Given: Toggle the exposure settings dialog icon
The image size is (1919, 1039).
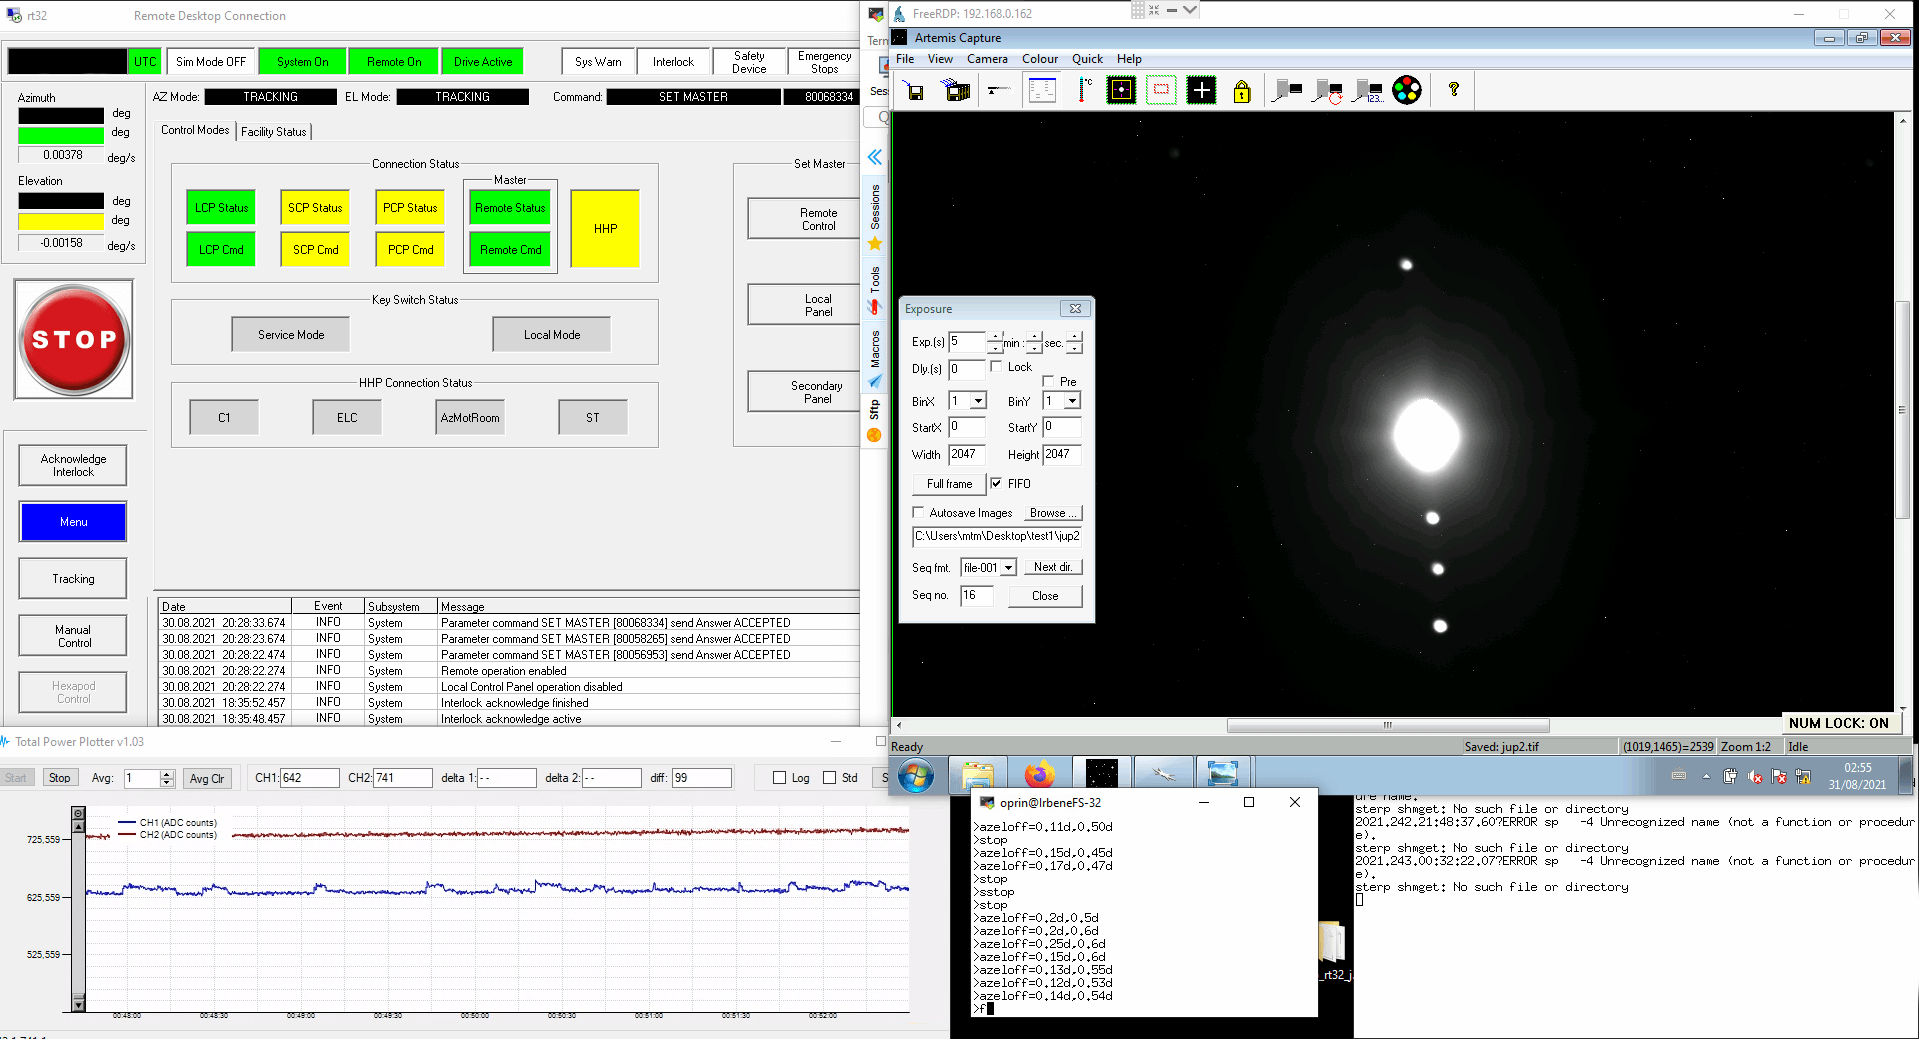Looking at the screenshot, I should (1042, 91).
